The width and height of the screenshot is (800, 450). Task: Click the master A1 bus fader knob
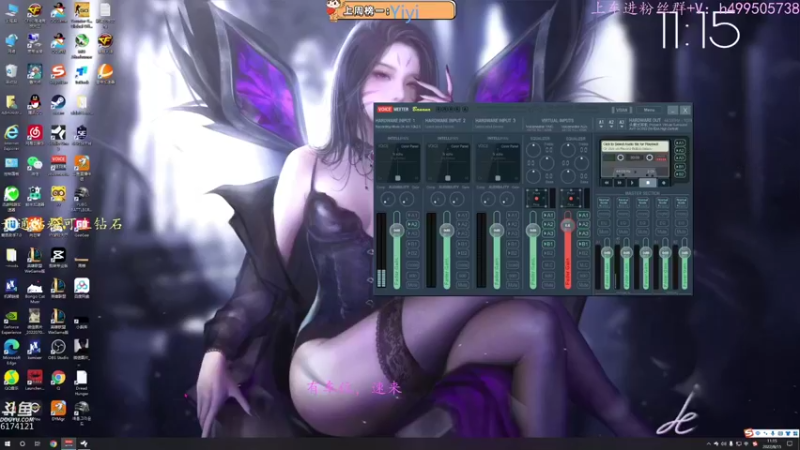607,253
